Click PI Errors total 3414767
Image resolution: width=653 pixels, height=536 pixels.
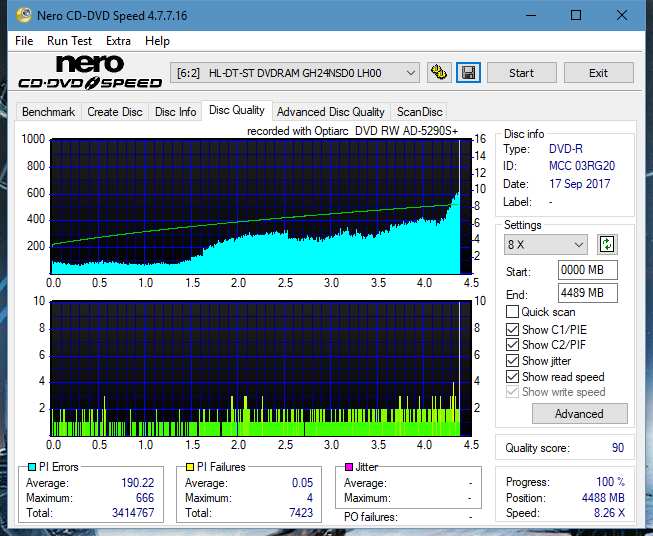[x=133, y=513]
